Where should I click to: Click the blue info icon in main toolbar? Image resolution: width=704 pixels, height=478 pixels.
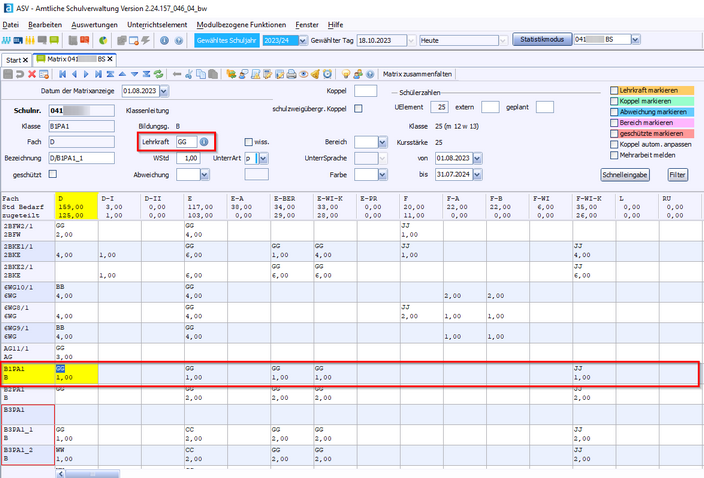tap(164, 40)
